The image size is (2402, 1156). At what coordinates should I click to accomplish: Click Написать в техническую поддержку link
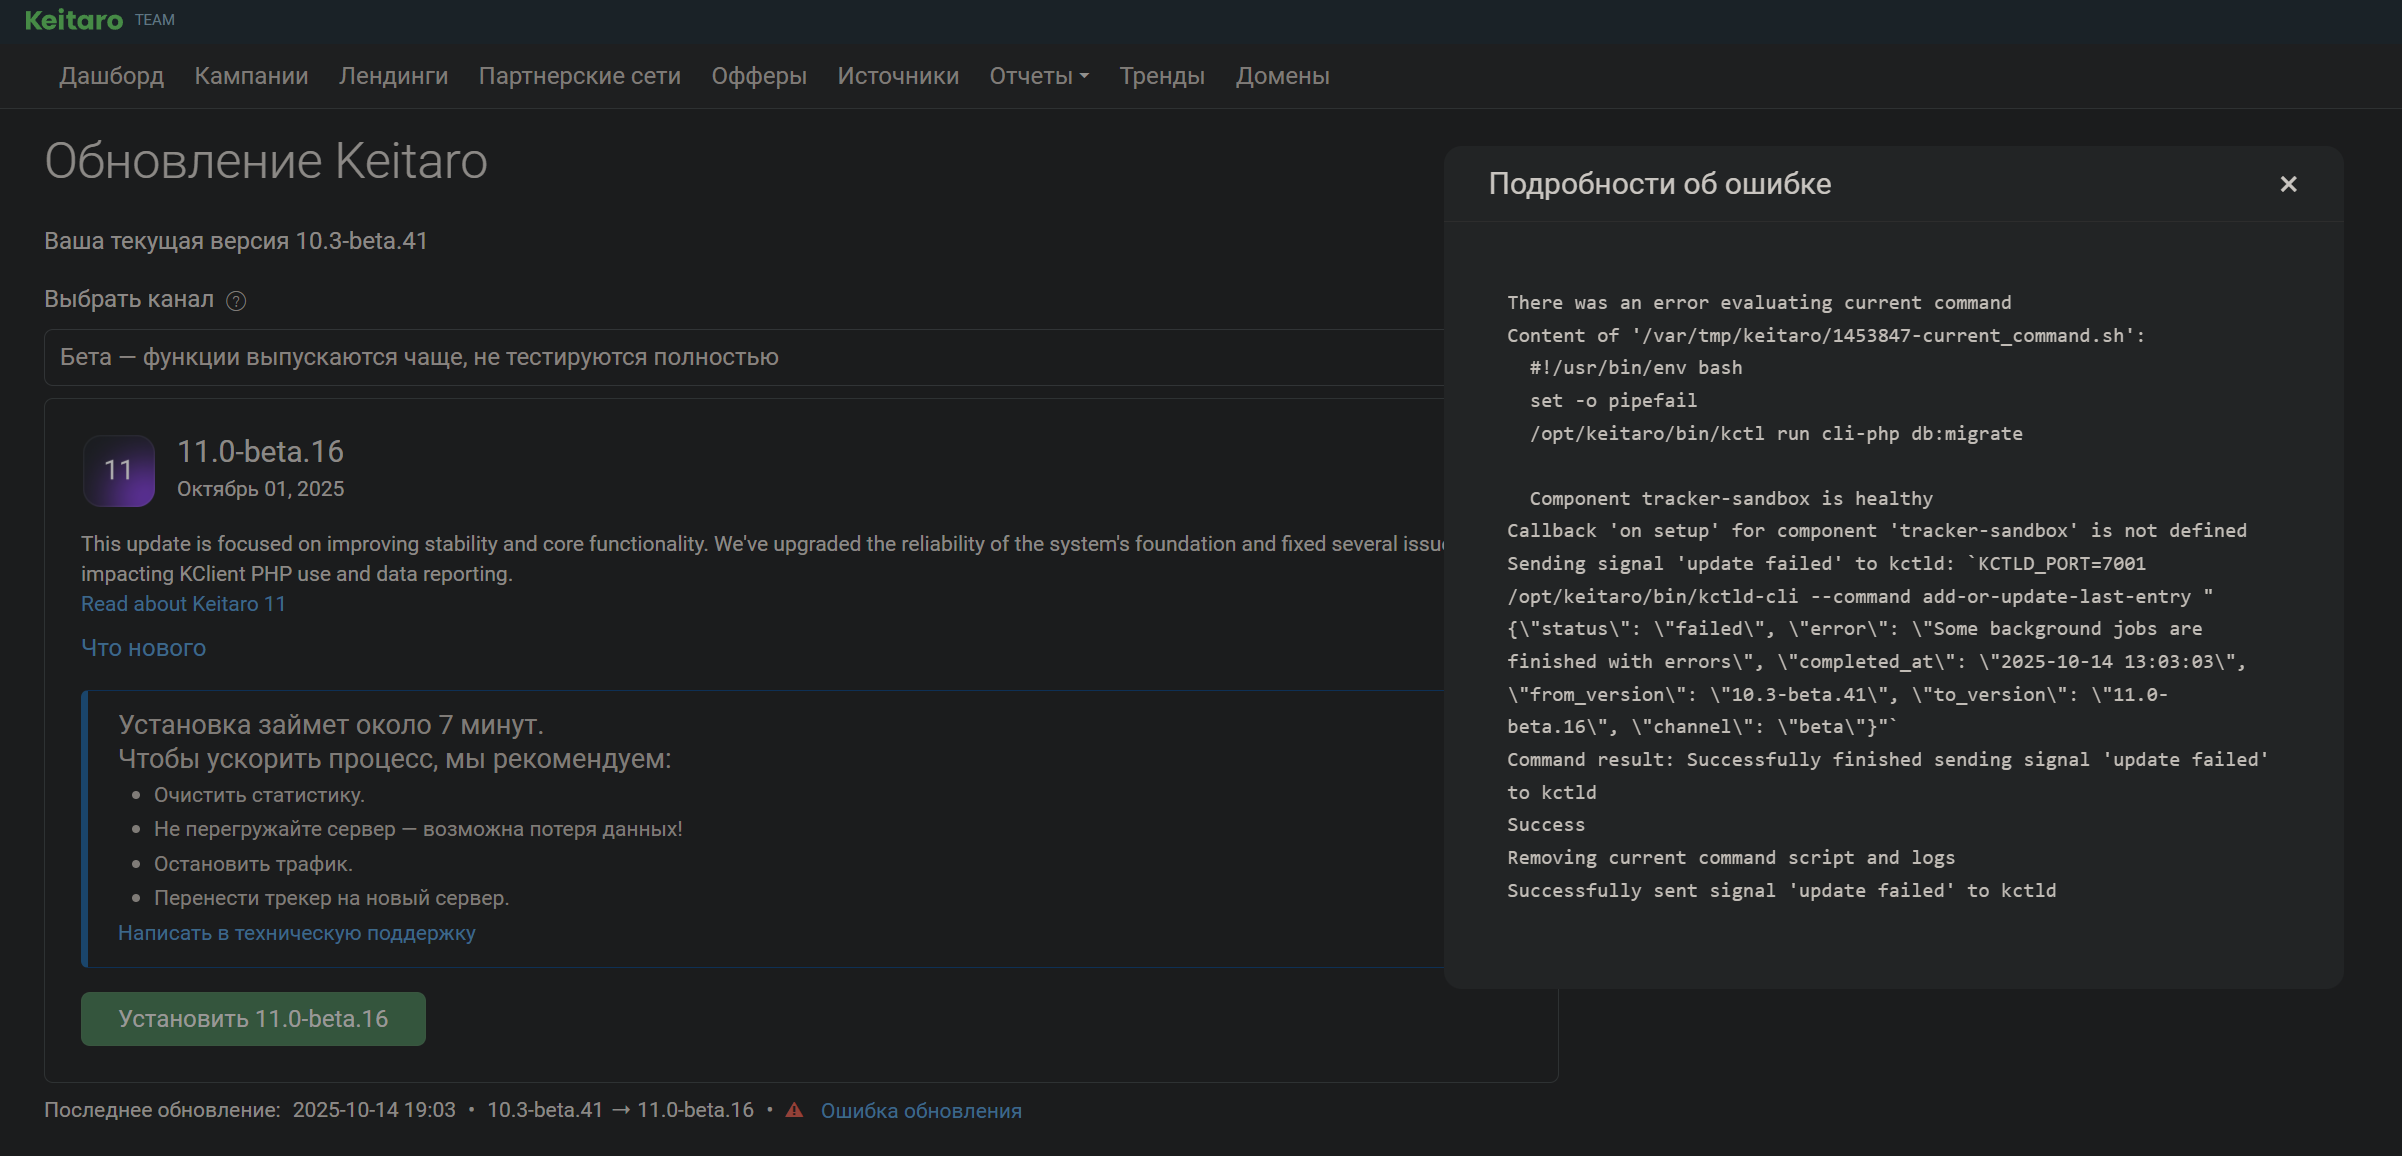pos(296,933)
